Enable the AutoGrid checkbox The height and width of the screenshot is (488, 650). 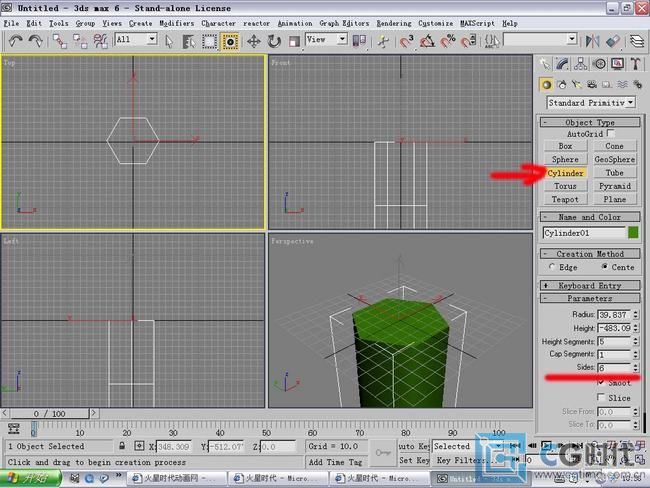point(610,133)
